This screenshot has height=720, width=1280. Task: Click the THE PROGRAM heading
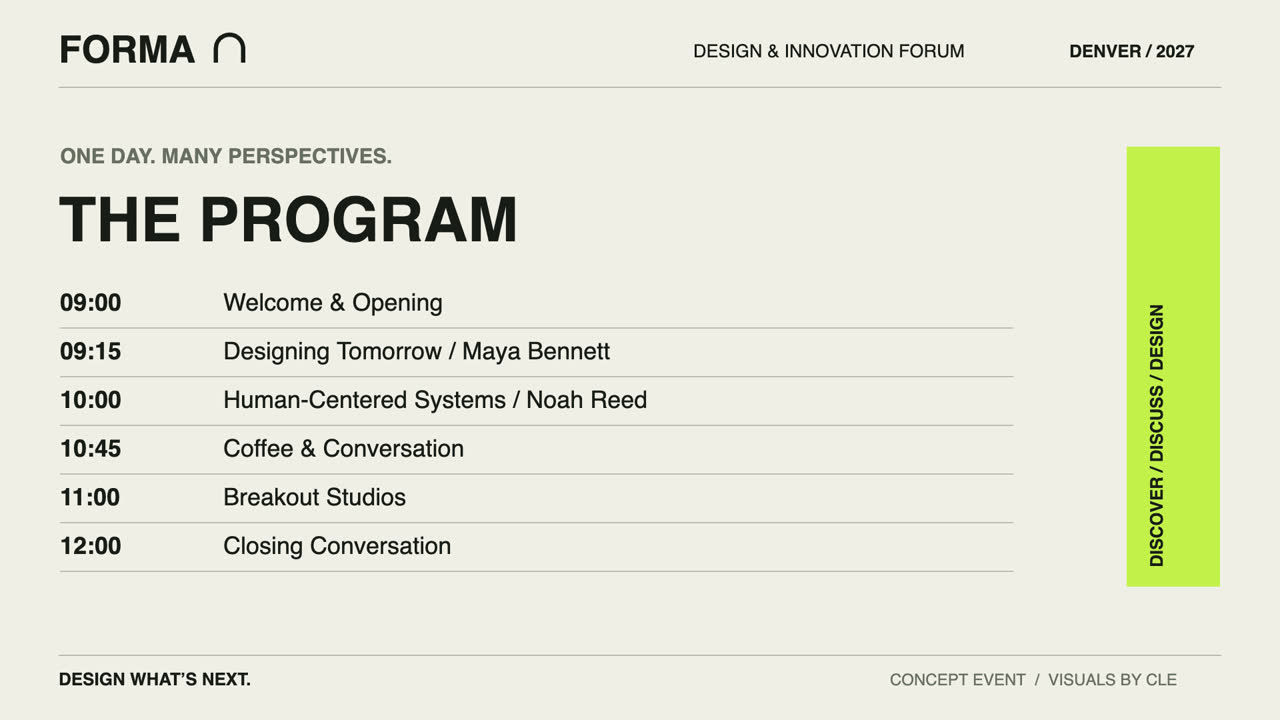[x=289, y=219]
